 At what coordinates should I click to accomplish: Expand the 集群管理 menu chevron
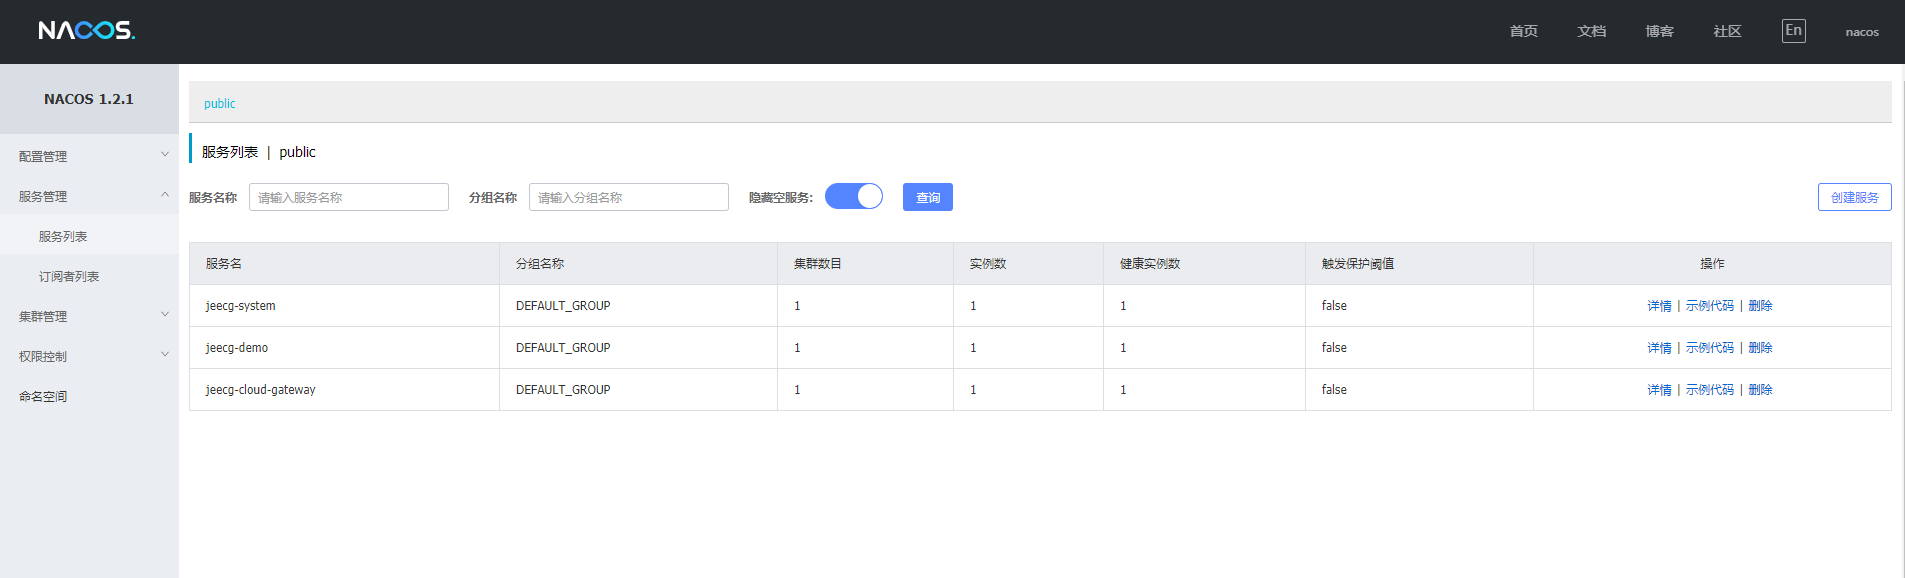[165, 315]
